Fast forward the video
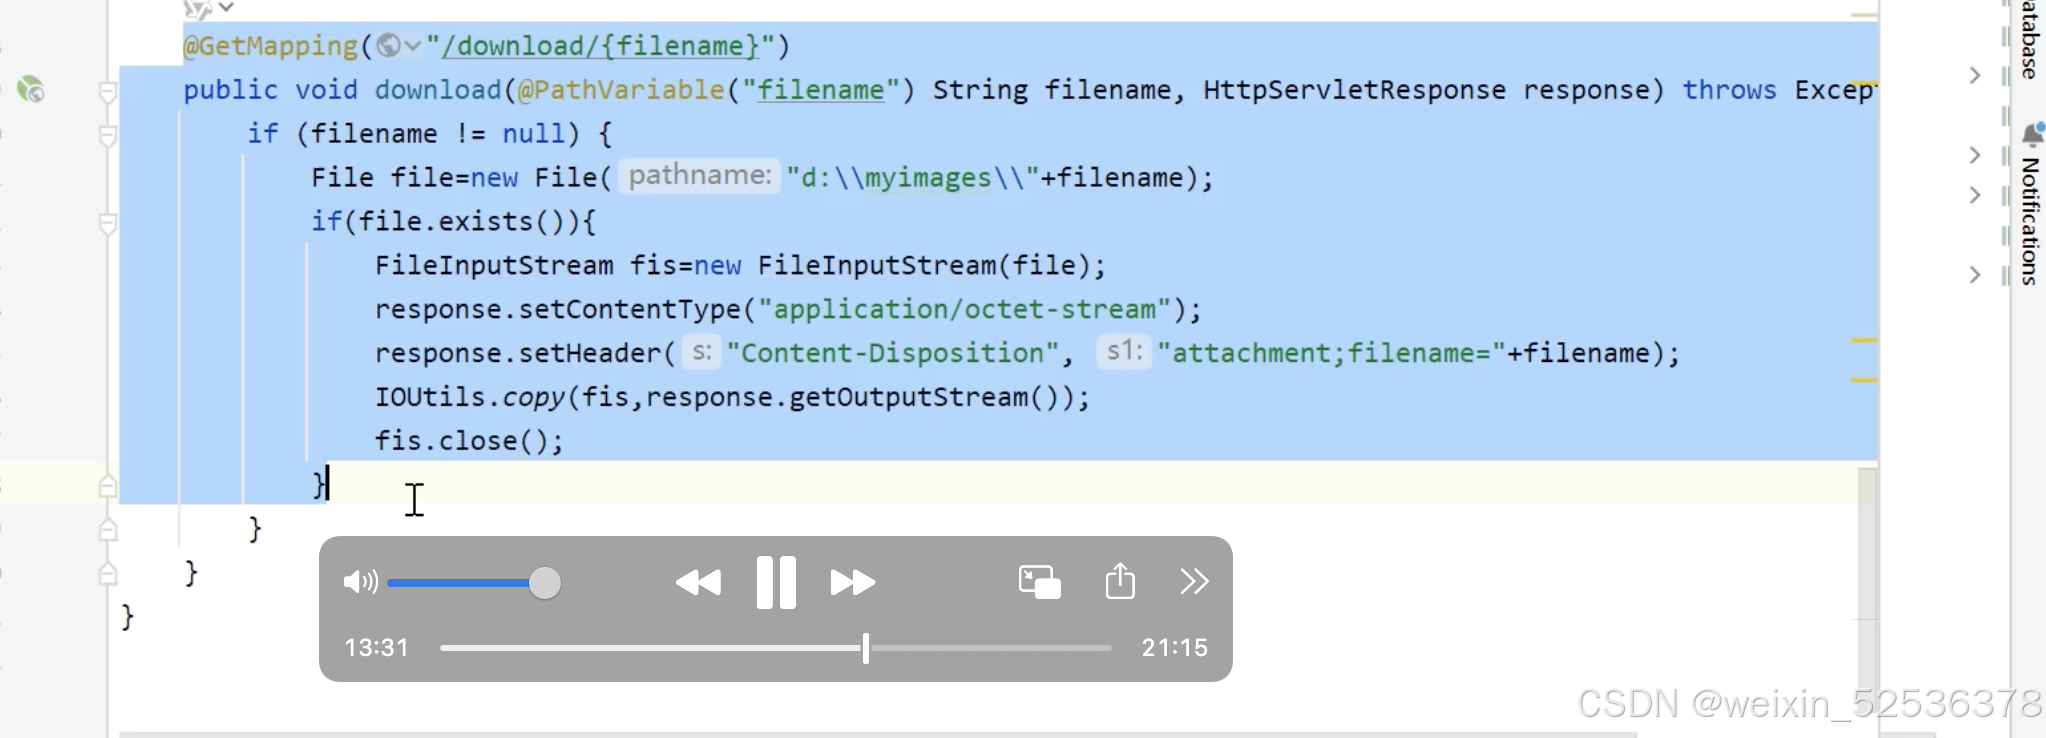2046x738 pixels. pos(853,582)
